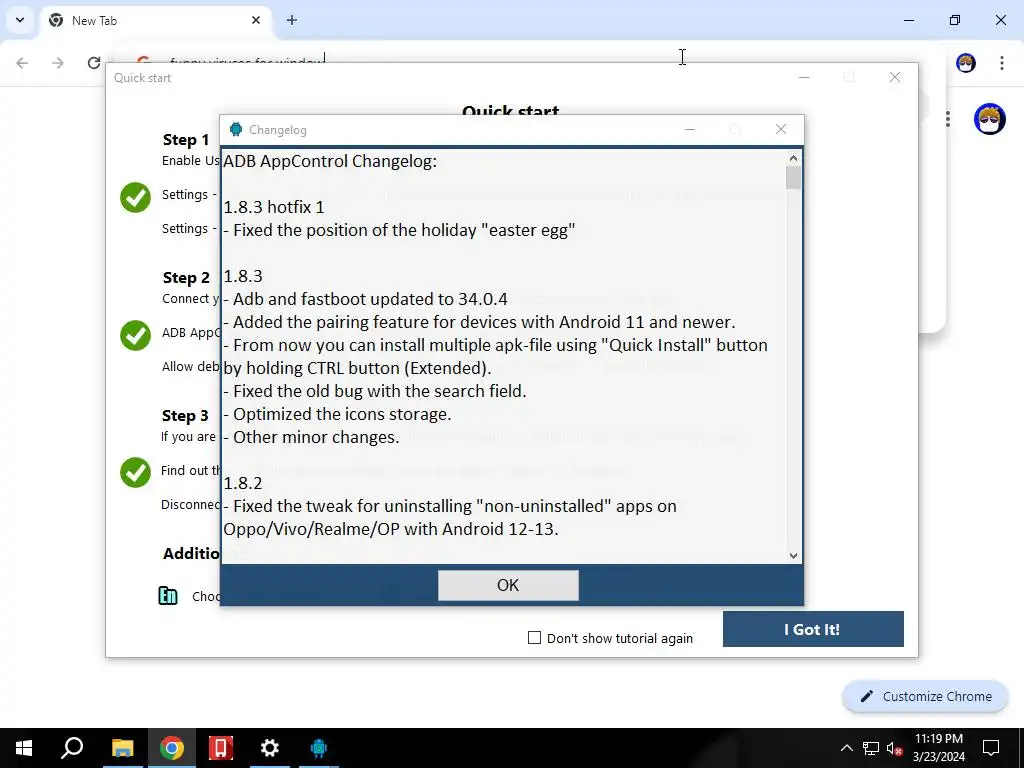The image size is (1024, 768).
Task: Click the 'Step 1' heading in Quick start
Action: (185, 140)
